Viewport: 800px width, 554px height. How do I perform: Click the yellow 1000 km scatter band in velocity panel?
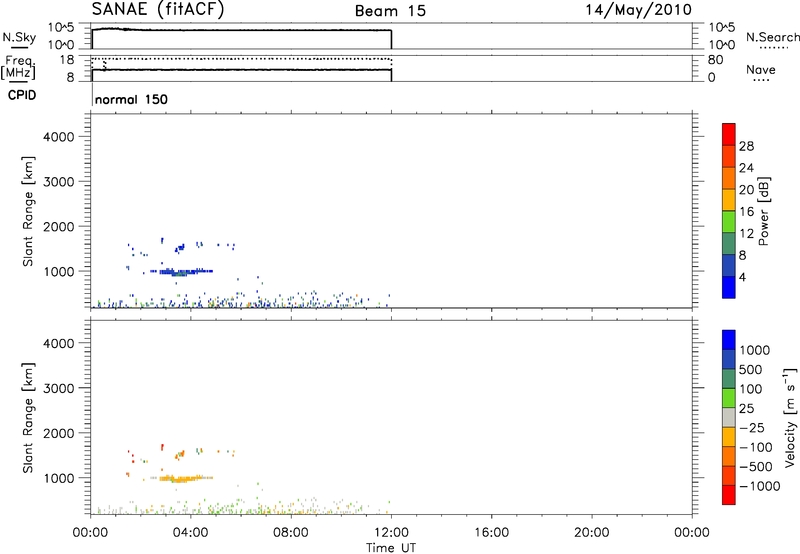click(183, 478)
